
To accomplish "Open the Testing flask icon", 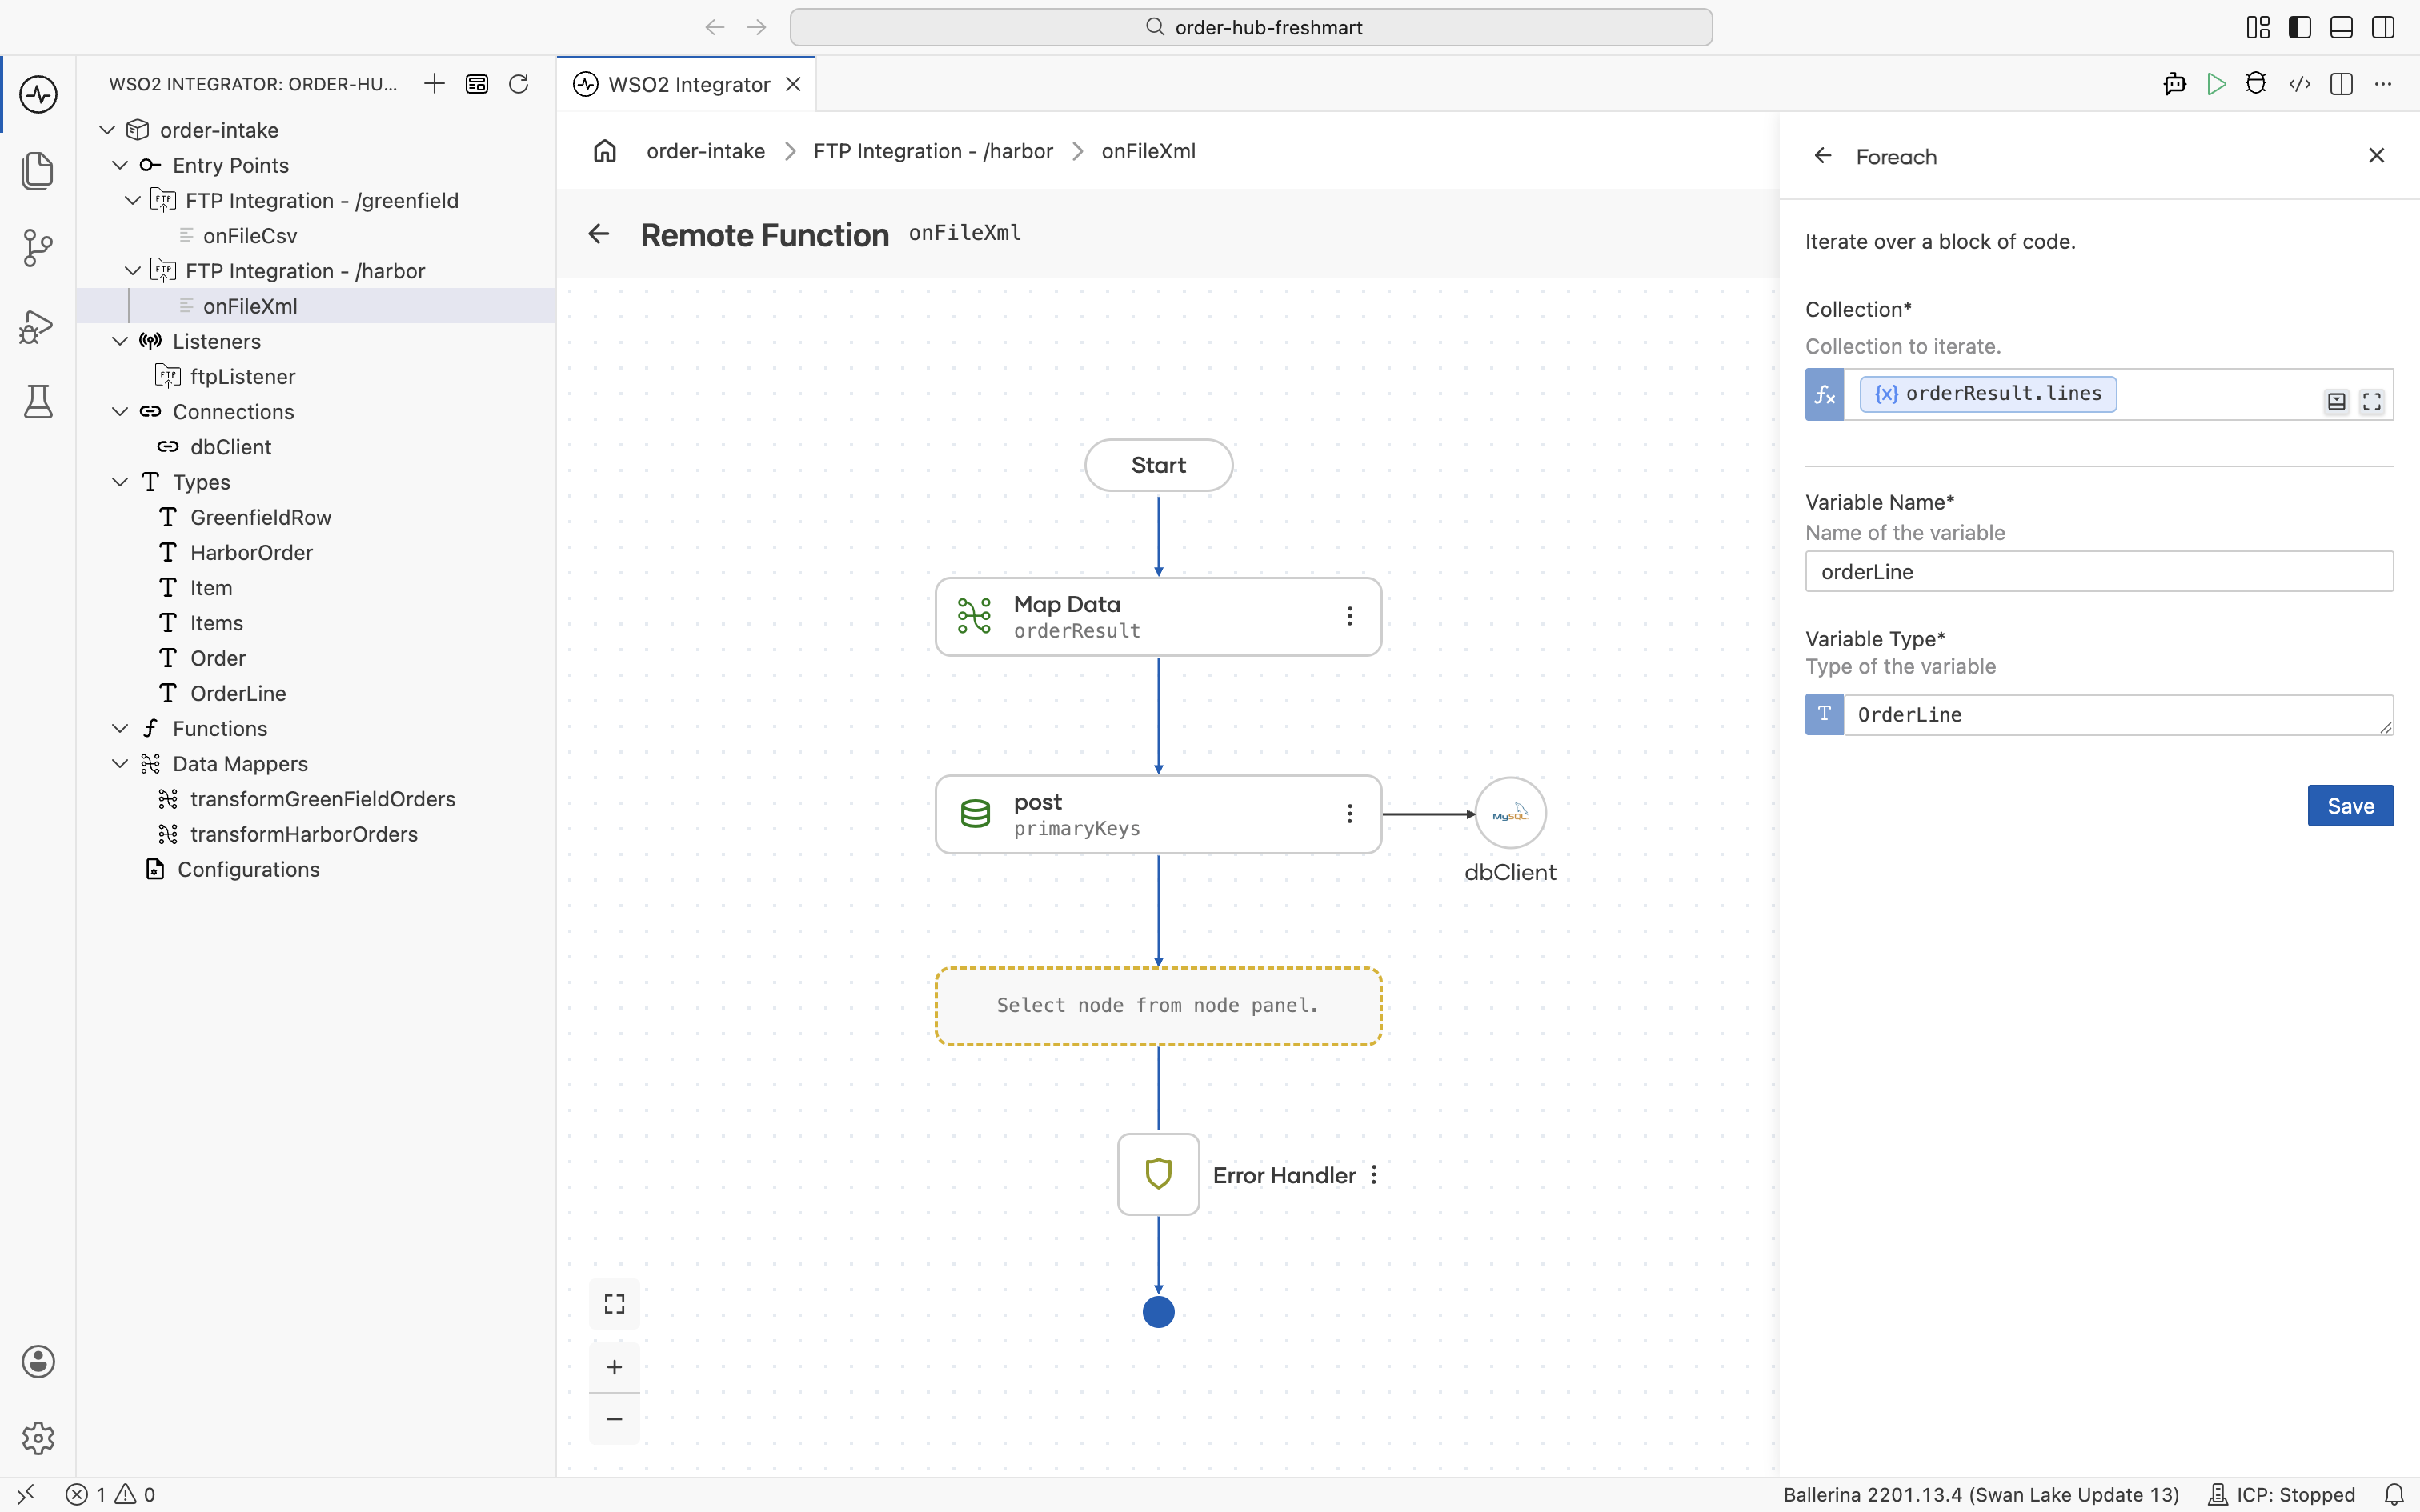I will [38, 402].
